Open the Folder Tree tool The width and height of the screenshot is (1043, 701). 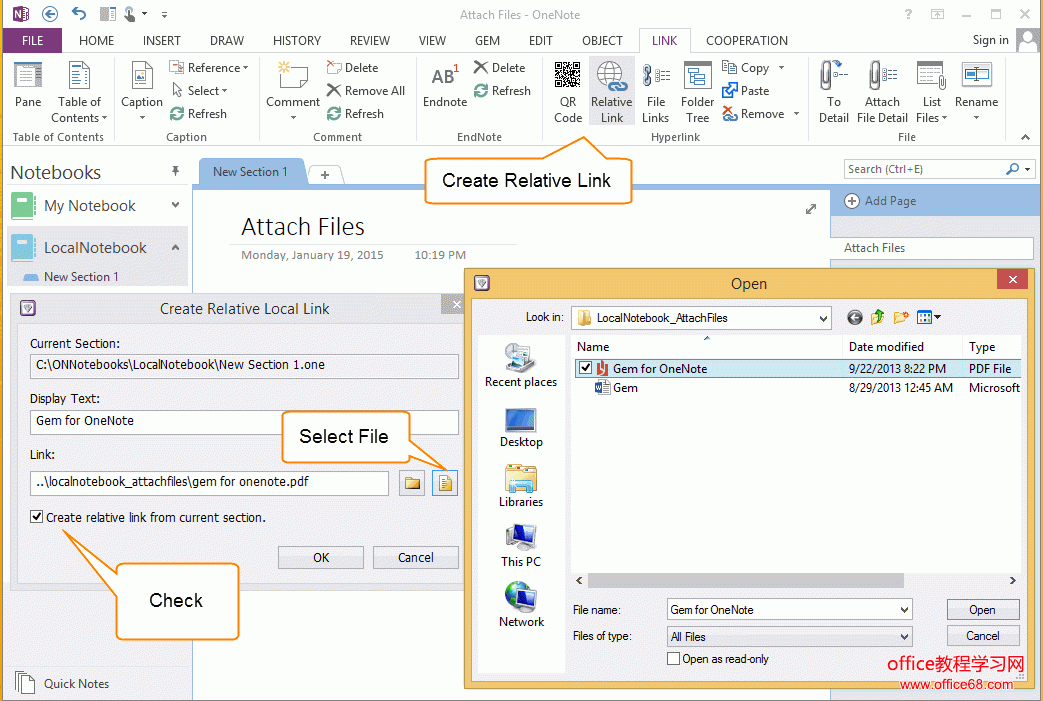point(697,91)
